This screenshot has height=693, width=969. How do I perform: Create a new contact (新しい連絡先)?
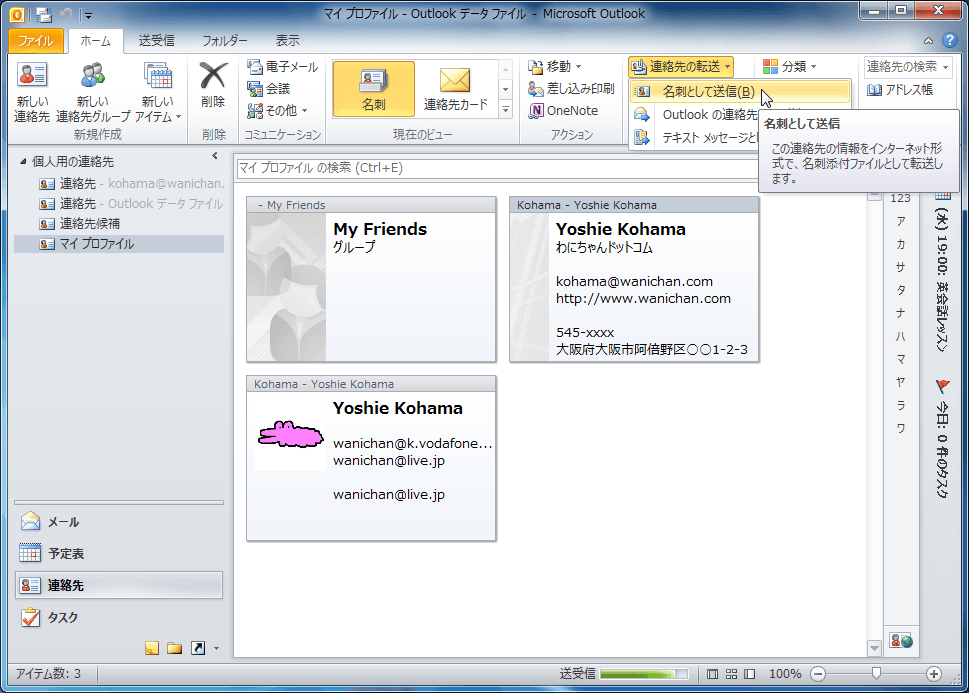point(32,92)
